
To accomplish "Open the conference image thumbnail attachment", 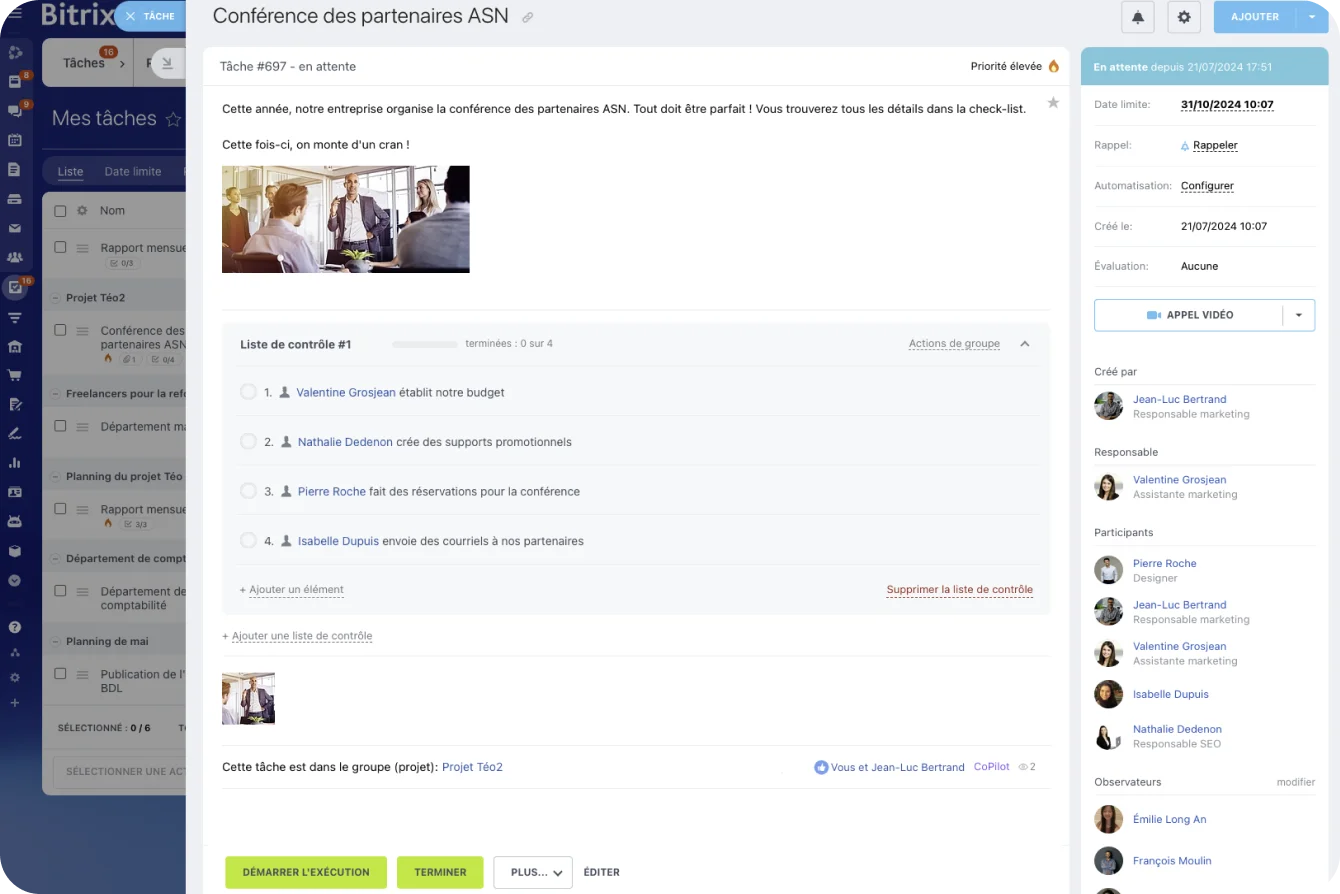I will pos(248,698).
